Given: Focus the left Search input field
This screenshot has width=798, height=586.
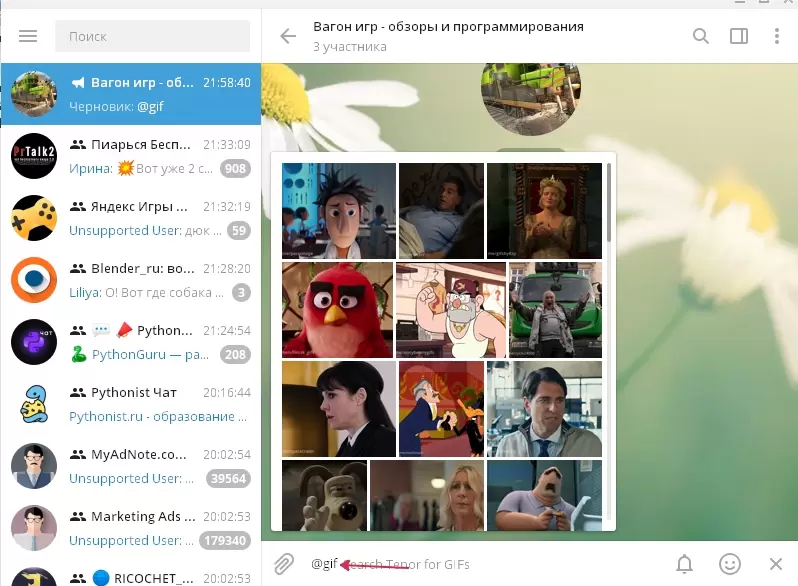Looking at the screenshot, I should click(159, 36).
